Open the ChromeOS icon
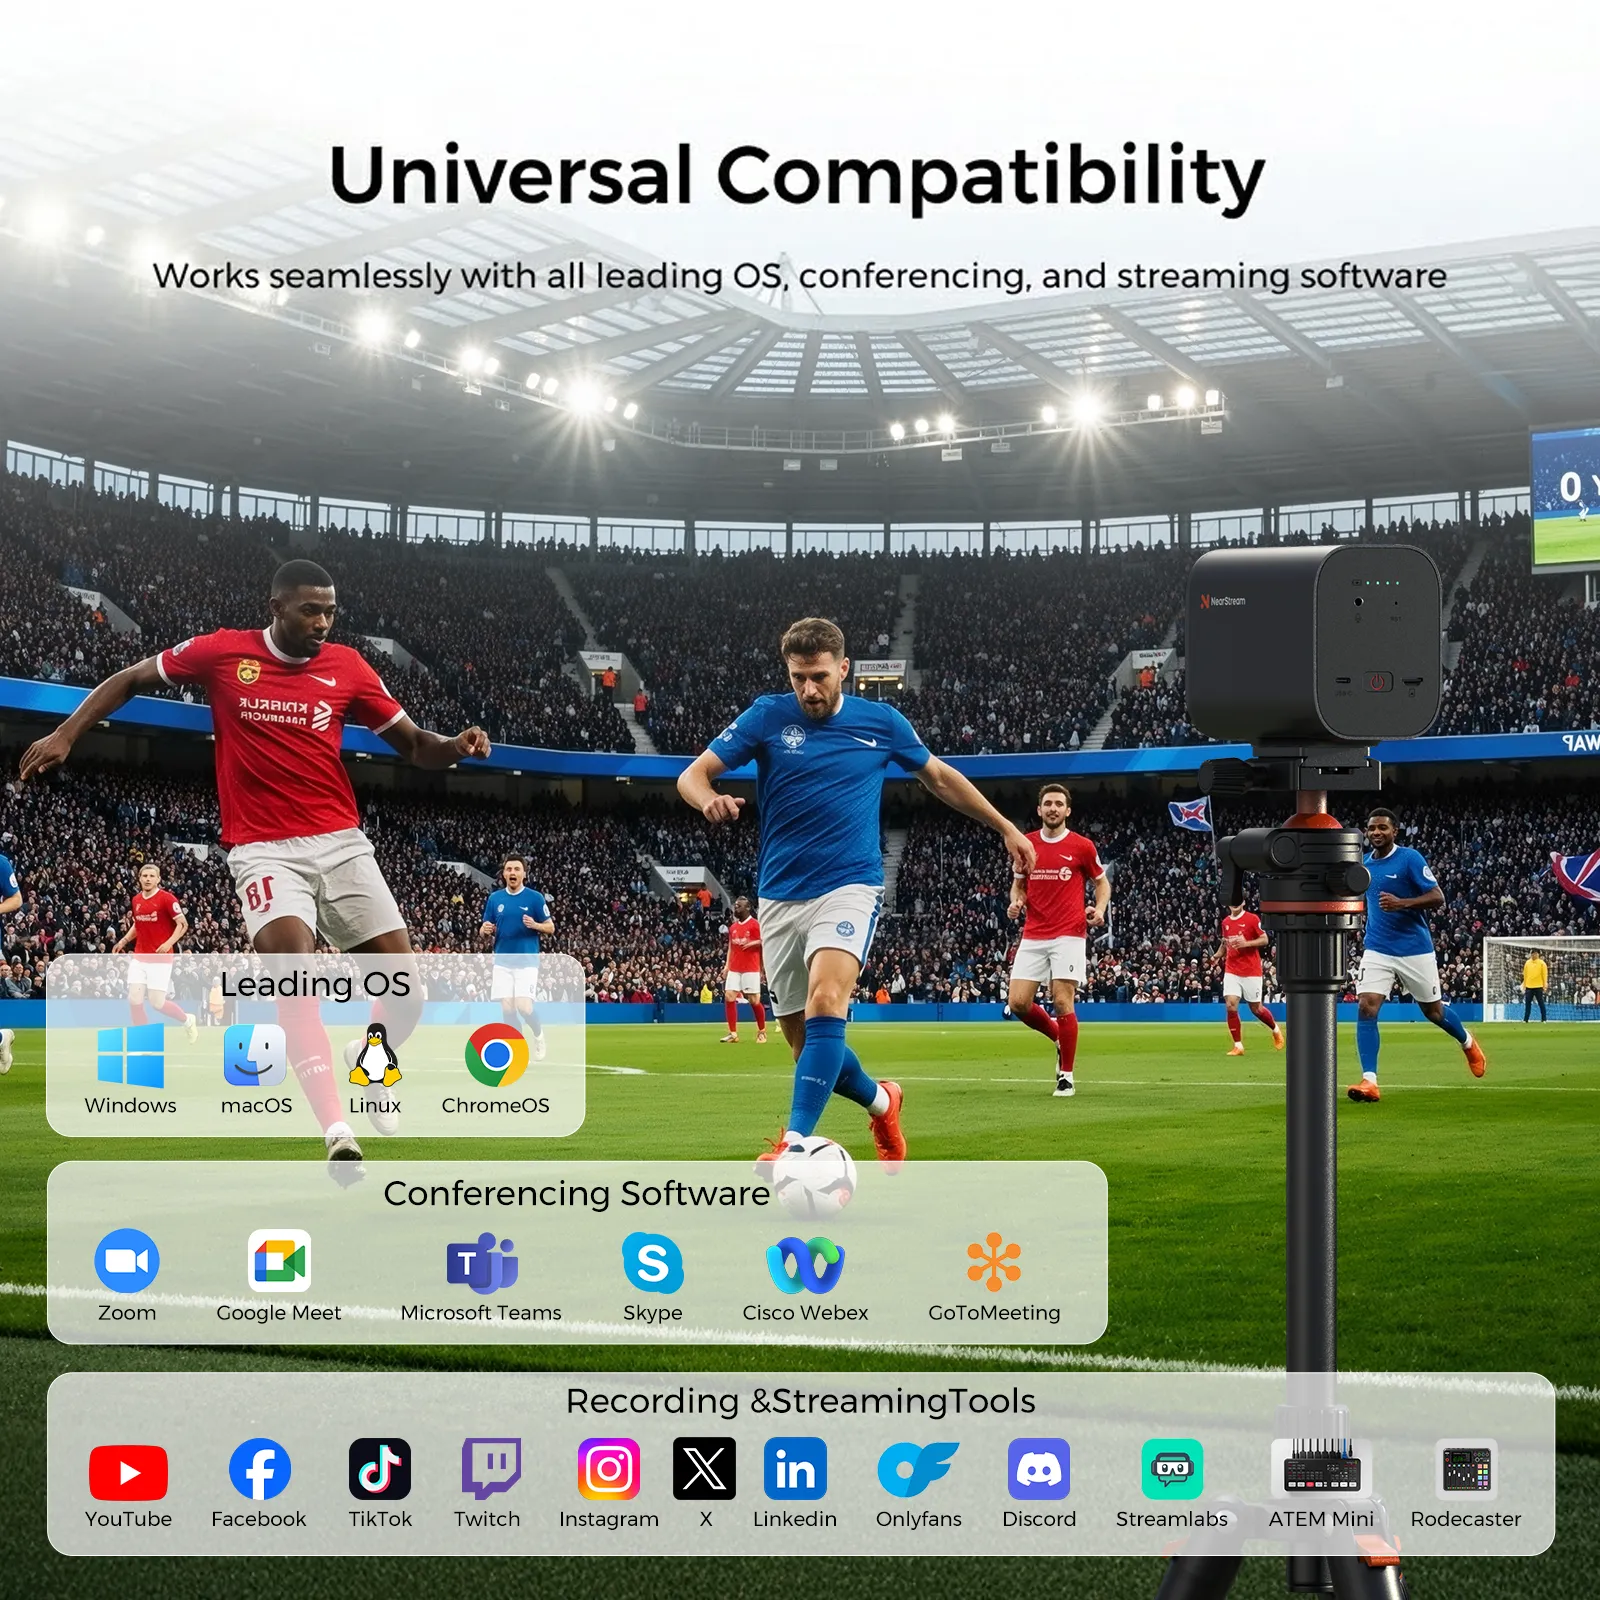Image resolution: width=1600 pixels, height=1600 pixels. [496, 1055]
